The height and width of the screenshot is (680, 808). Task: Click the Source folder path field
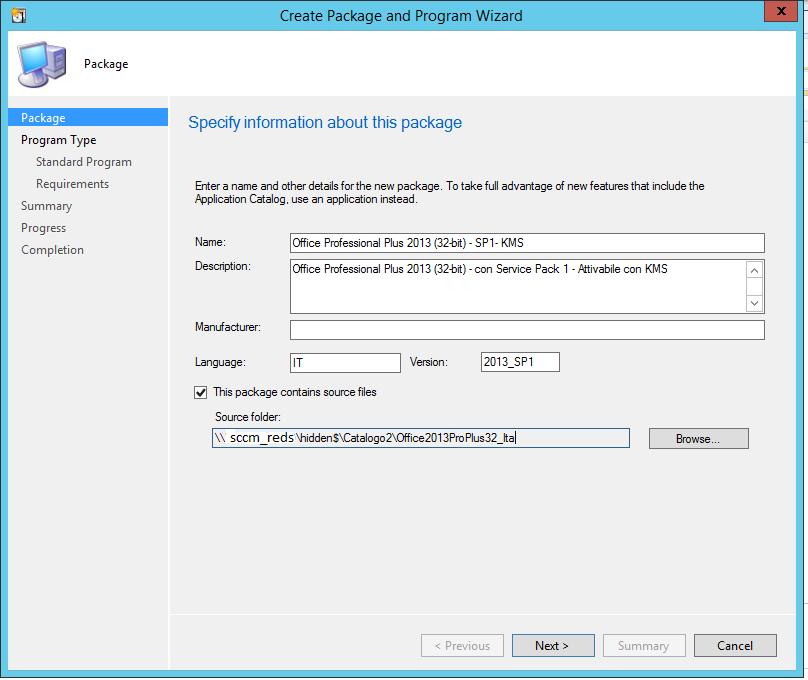420,438
